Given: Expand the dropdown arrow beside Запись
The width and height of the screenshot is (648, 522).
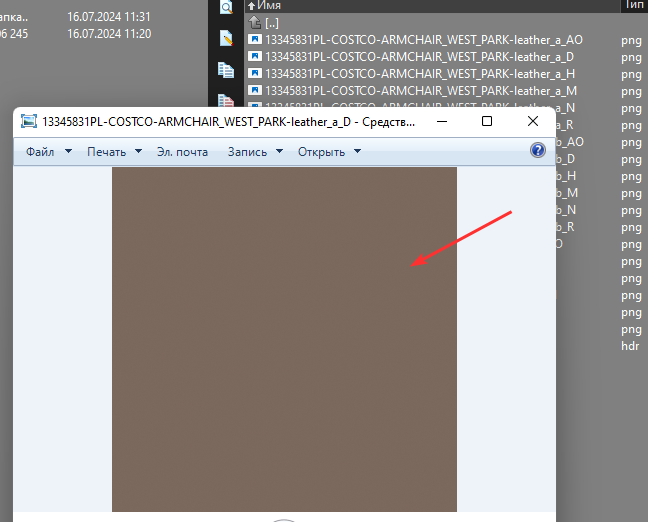Looking at the screenshot, I should click(279, 151).
